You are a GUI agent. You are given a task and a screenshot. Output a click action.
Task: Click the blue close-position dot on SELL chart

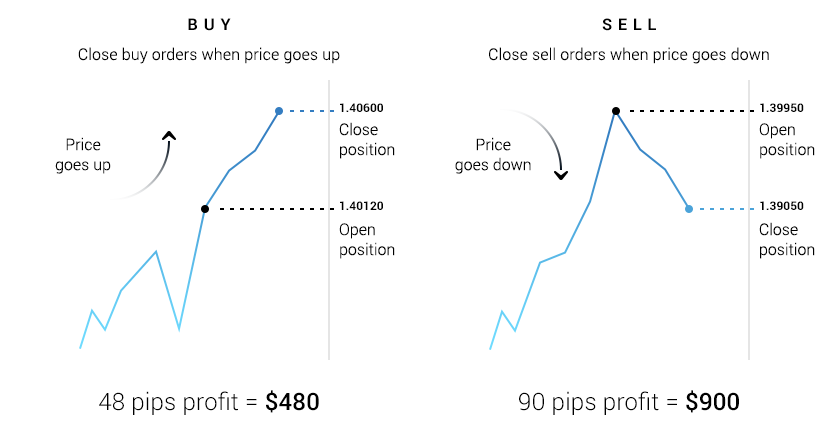(689, 209)
